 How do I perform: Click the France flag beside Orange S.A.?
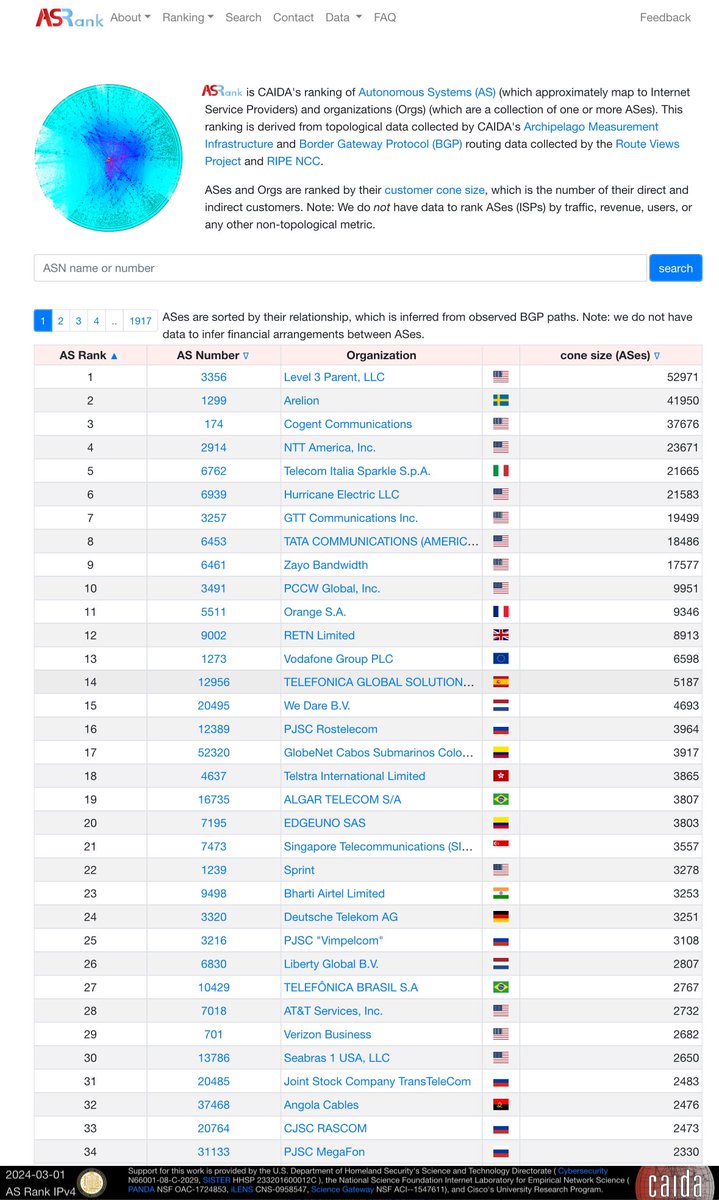(501, 612)
